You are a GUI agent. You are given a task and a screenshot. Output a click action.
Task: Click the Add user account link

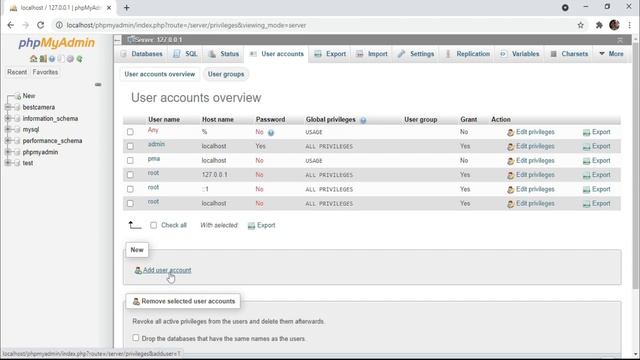pyautogui.click(x=167, y=270)
